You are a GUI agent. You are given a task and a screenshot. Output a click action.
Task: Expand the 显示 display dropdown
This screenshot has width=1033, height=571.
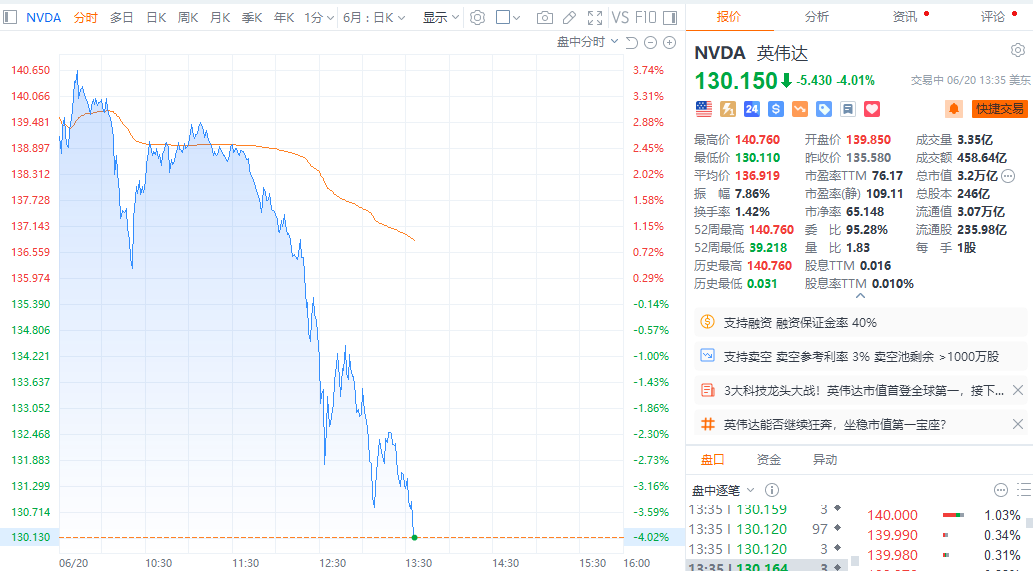coord(441,18)
